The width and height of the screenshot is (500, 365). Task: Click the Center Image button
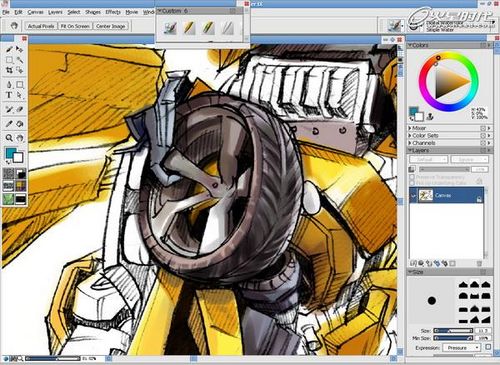coord(111,26)
